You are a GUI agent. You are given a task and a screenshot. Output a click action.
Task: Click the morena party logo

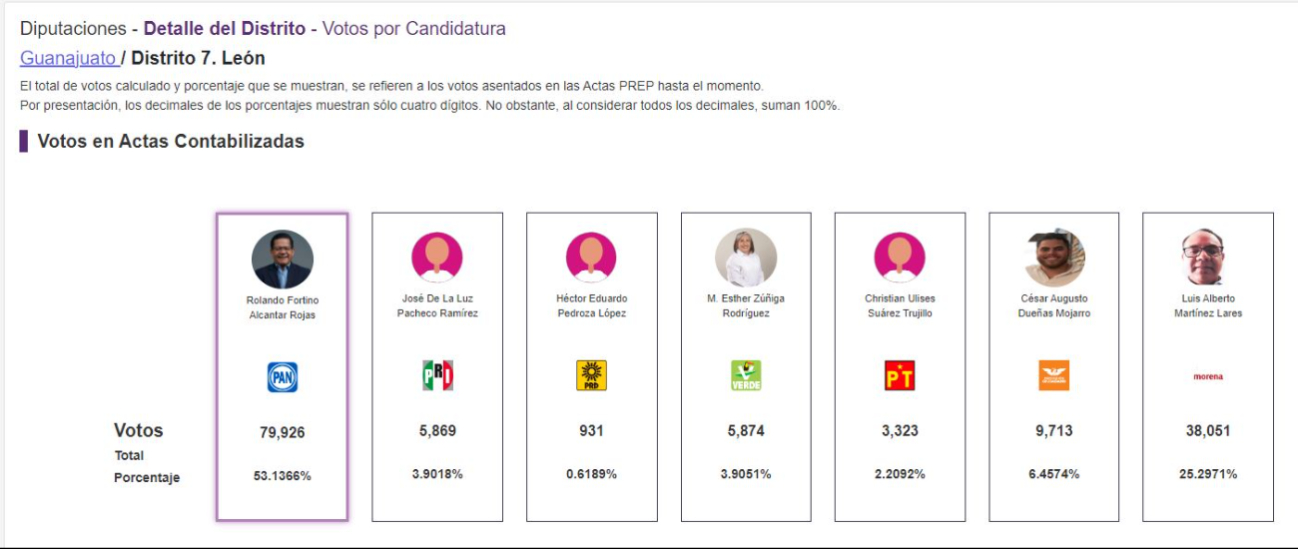pos(1208,377)
